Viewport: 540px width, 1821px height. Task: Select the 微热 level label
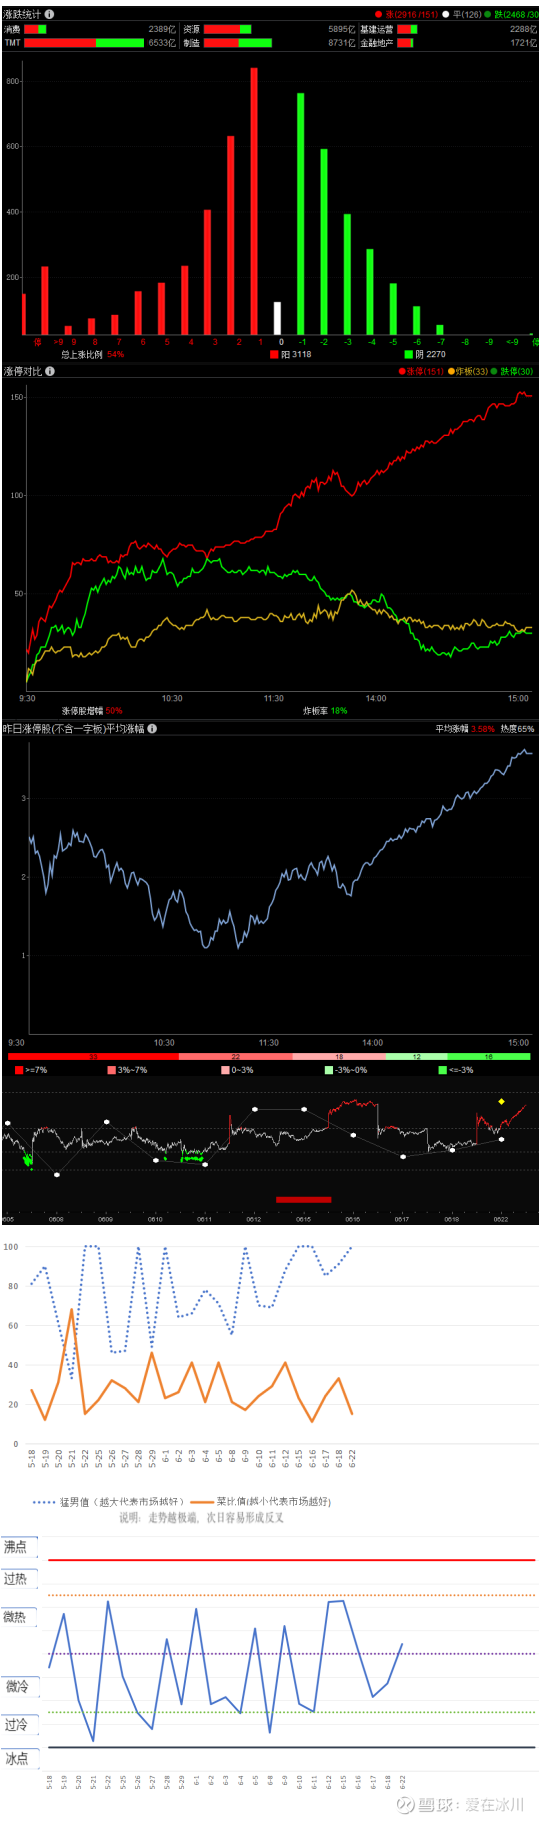click(15, 1617)
